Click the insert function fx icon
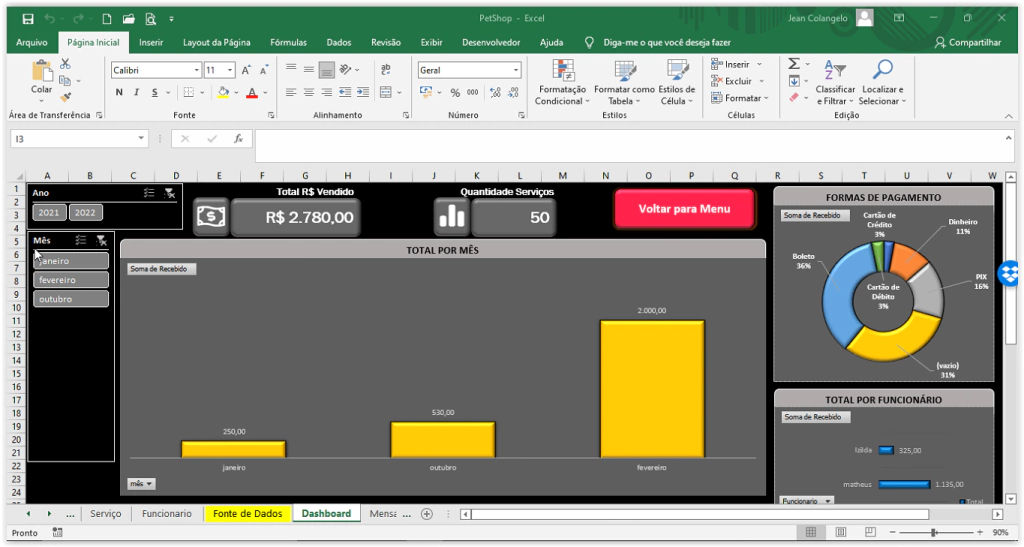Image resolution: width=1024 pixels, height=547 pixels. (x=238, y=139)
